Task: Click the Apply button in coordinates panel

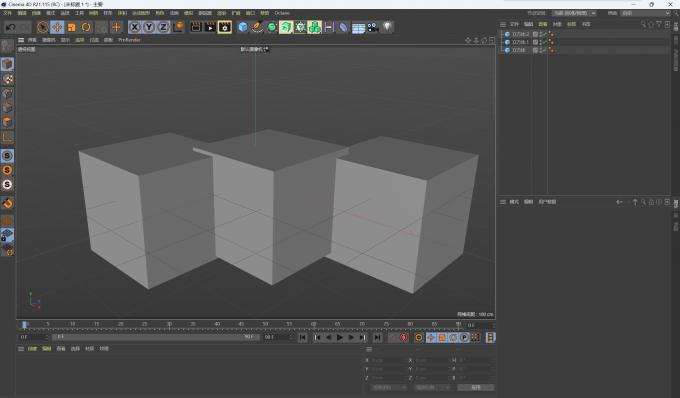Action: click(x=476, y=388)
